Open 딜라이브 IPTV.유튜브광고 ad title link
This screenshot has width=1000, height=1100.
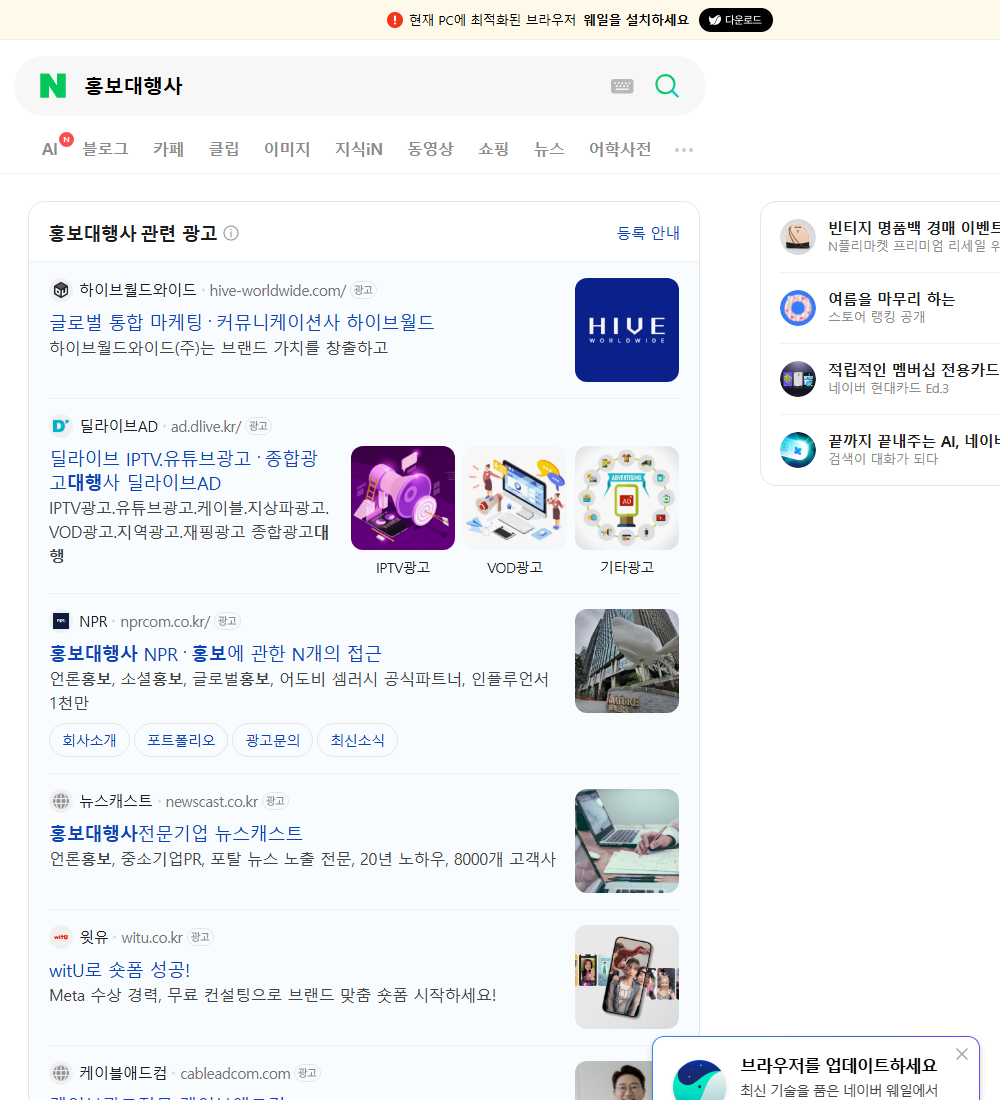tap(183, 471)
